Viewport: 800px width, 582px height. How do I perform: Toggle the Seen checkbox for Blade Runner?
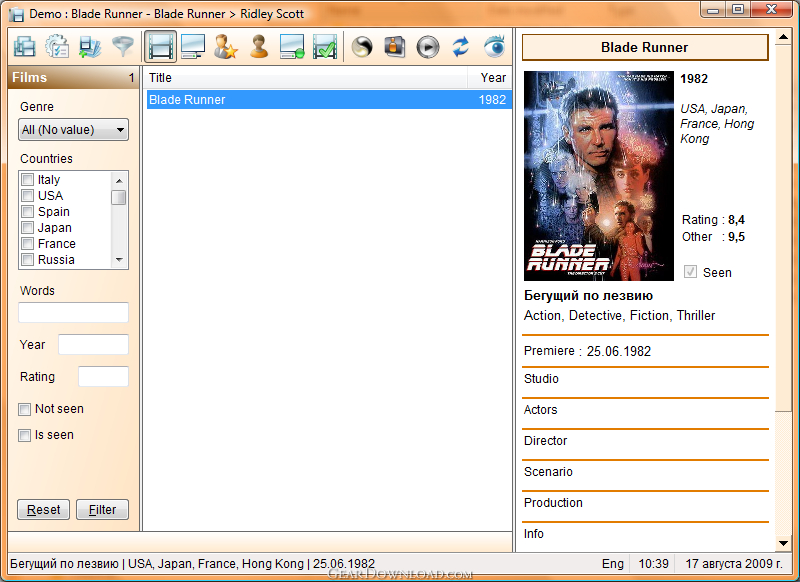pyautogui.click(x=690, y=272)
